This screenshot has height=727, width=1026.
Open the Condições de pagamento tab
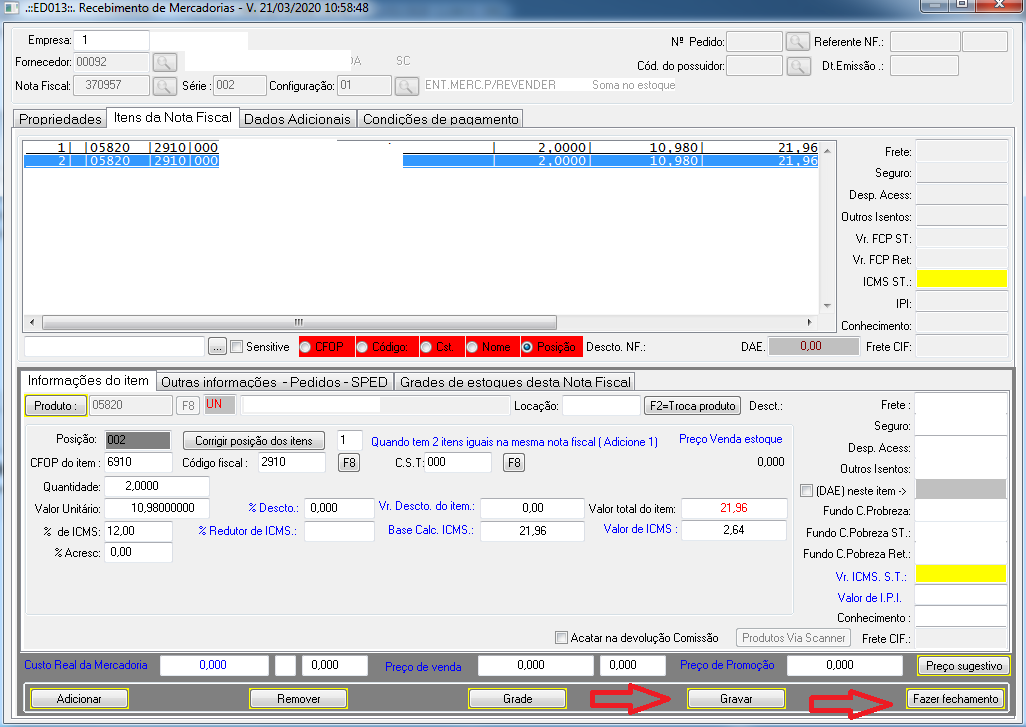tap(440, 119)
